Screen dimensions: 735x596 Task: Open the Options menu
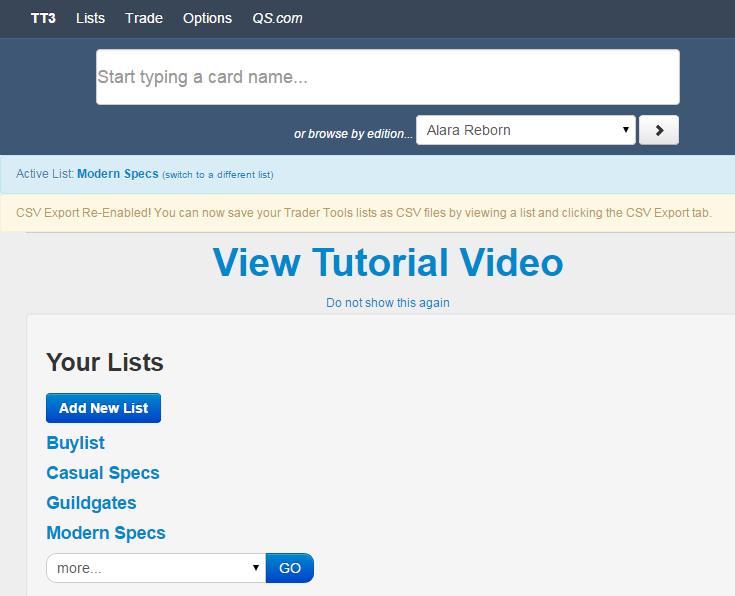(x=207, y=18)
